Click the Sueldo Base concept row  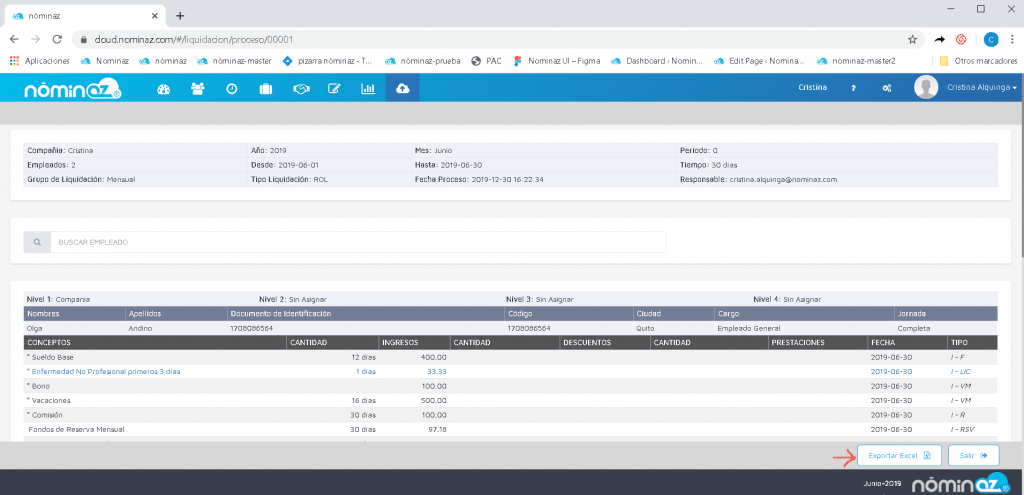click(x=511, y=358)
